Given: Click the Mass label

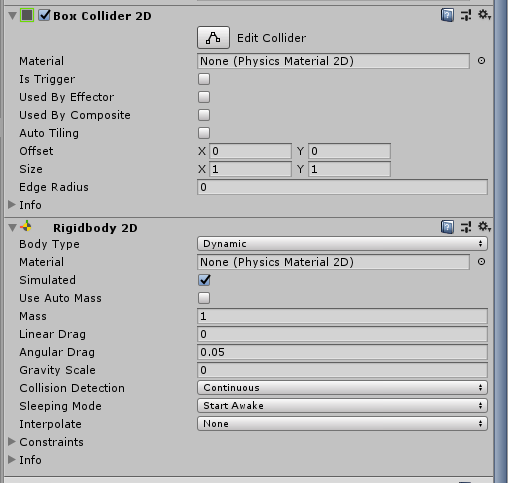Looking at the screenshot, I should pyautogui.click(x=33, y=316).
